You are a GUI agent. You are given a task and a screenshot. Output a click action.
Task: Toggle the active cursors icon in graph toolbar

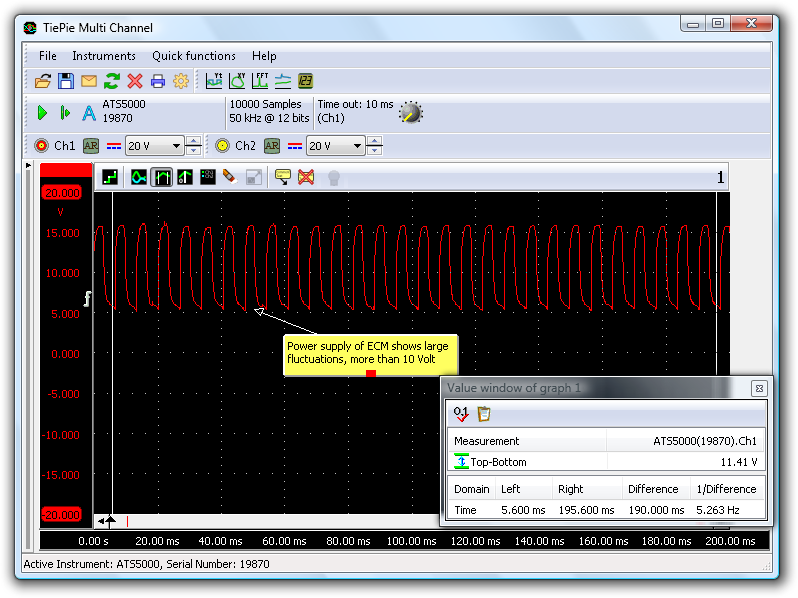(162, 177)
